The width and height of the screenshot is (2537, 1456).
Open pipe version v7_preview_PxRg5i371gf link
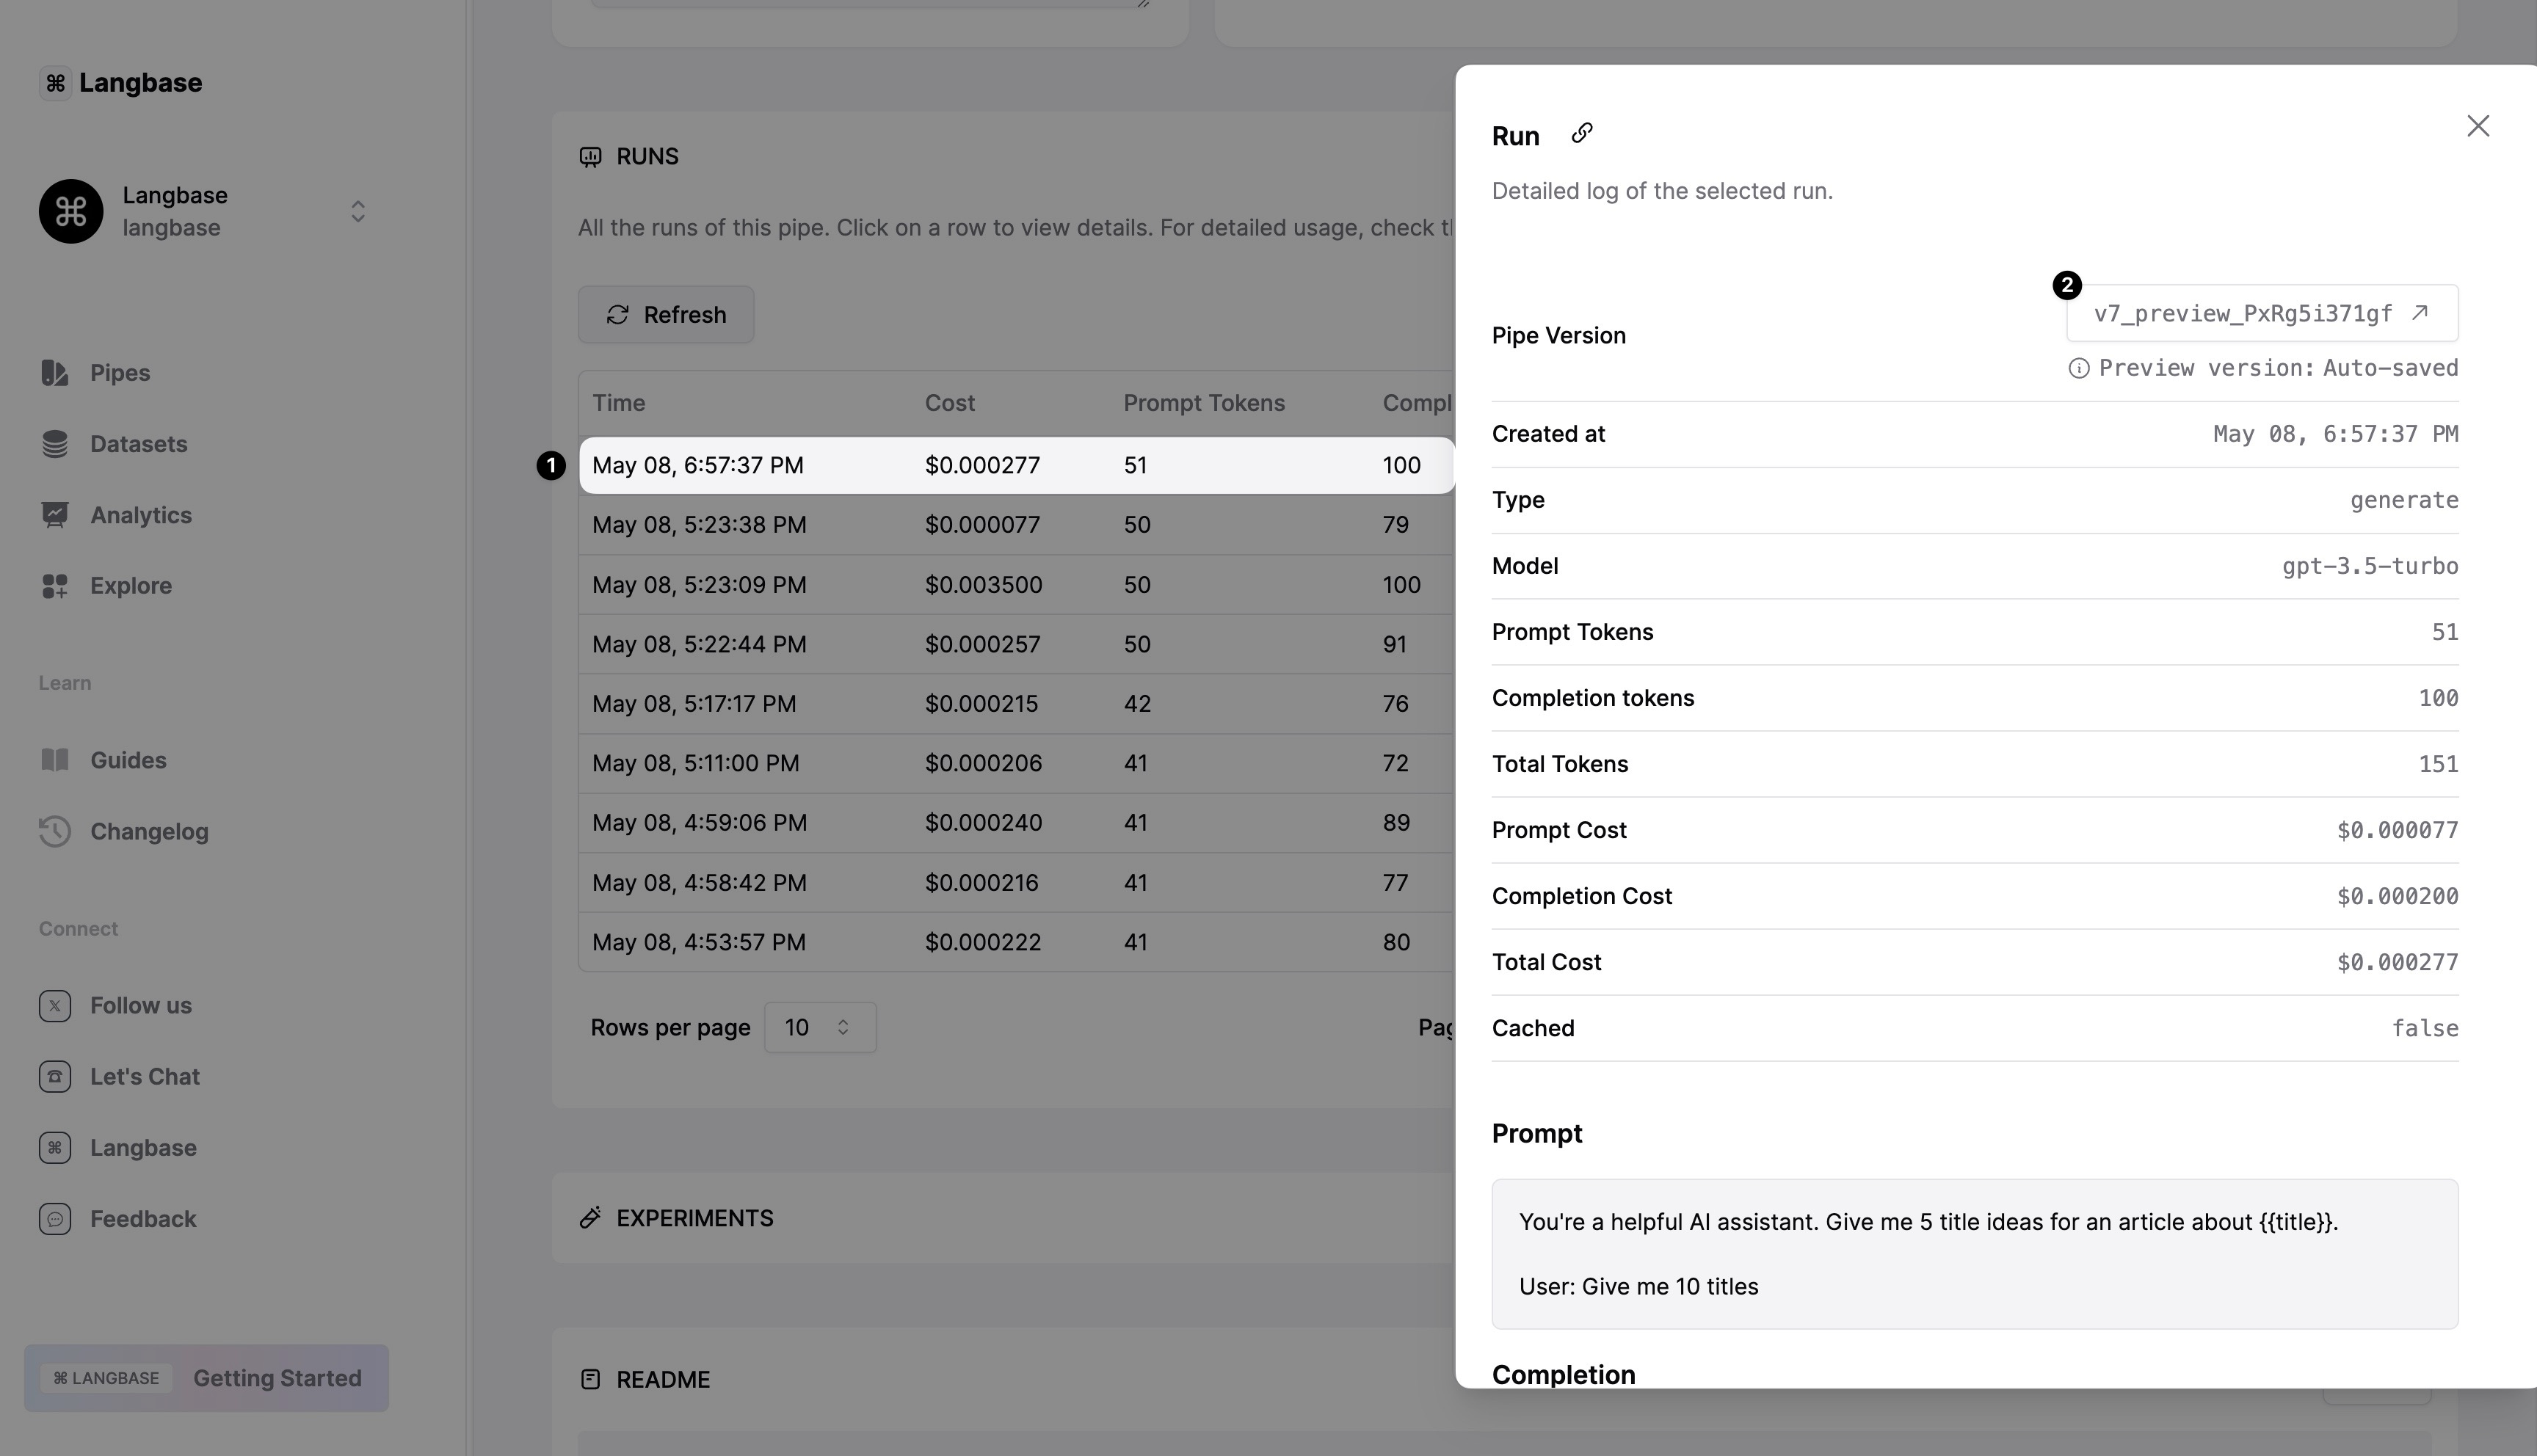2261,314
